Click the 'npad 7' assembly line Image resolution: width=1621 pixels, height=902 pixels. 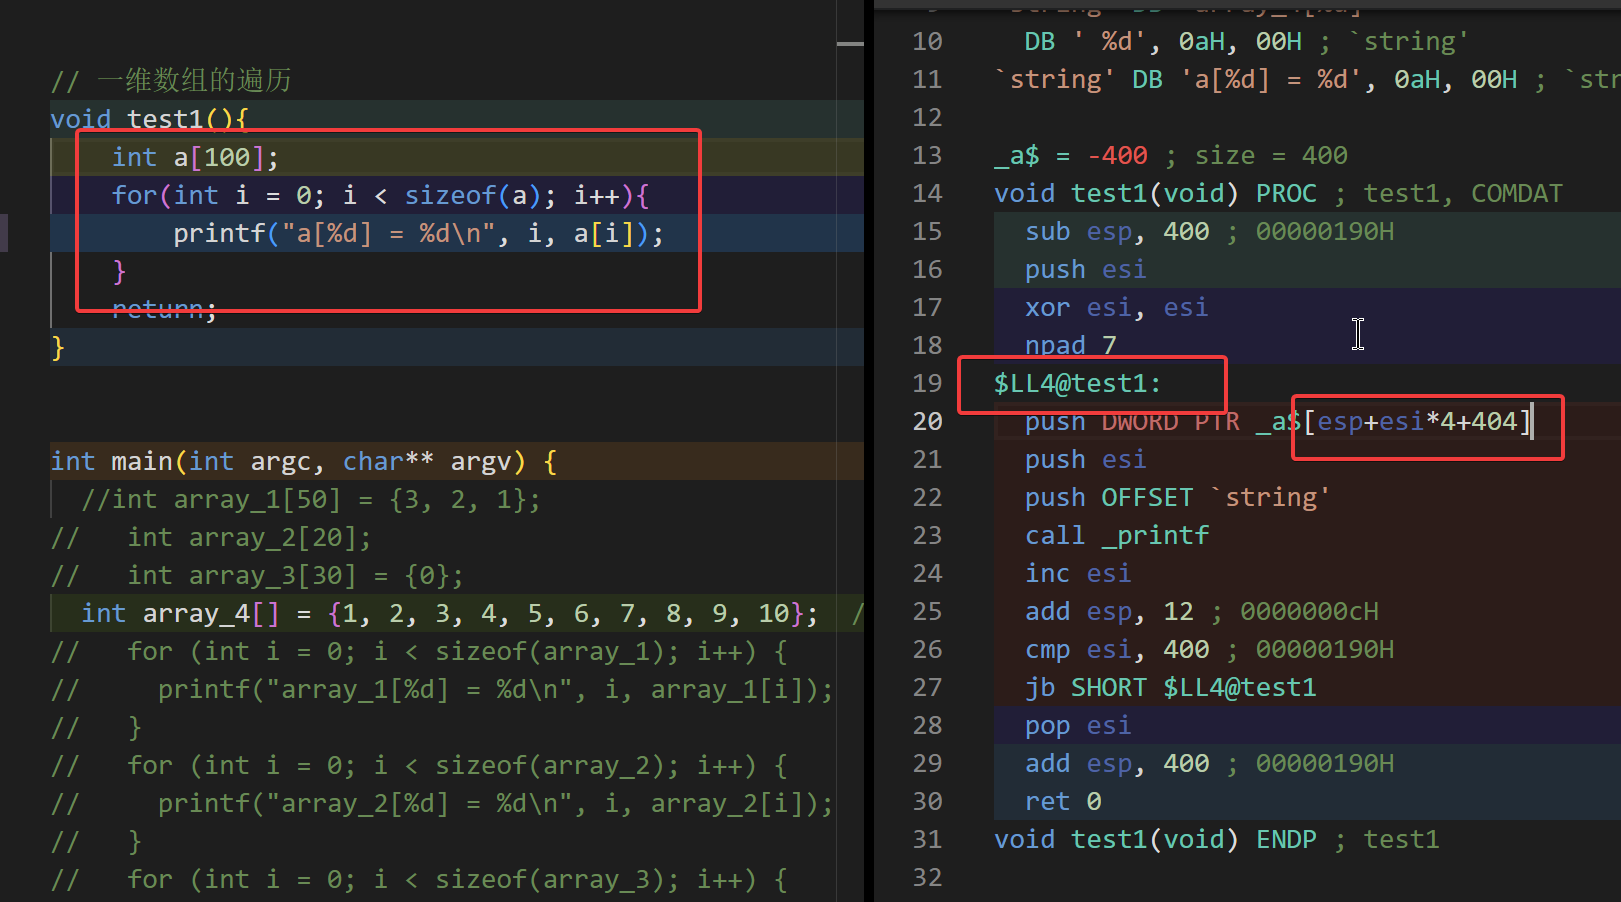tap(1070, 346)
